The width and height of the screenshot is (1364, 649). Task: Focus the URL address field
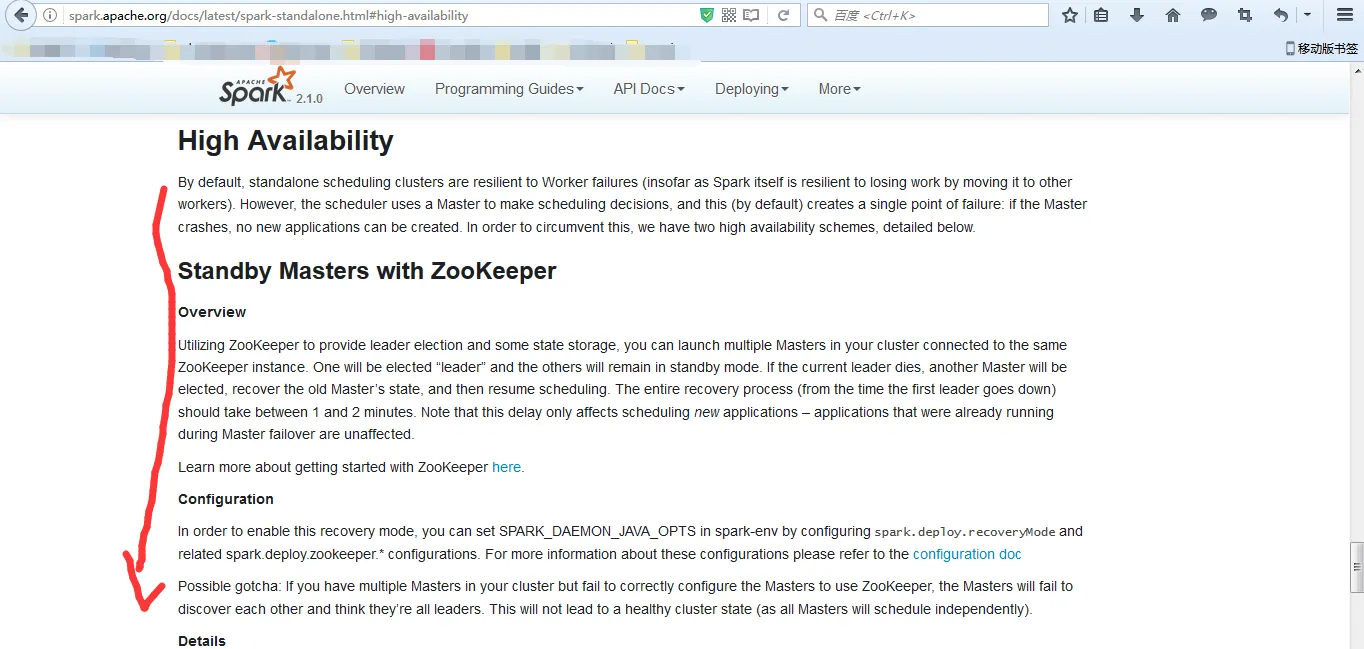click(380, 15)
